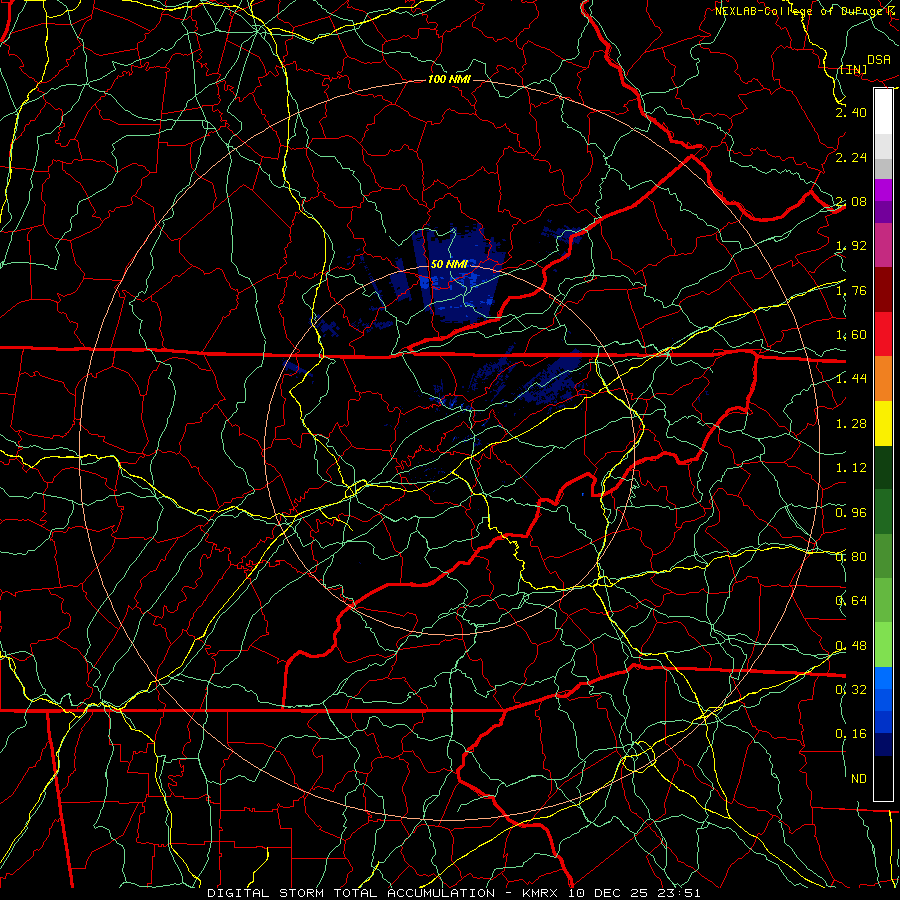Screen dimensions: 900x900
Task: Click the 0.16 legend value
Action: click(851, 734)
